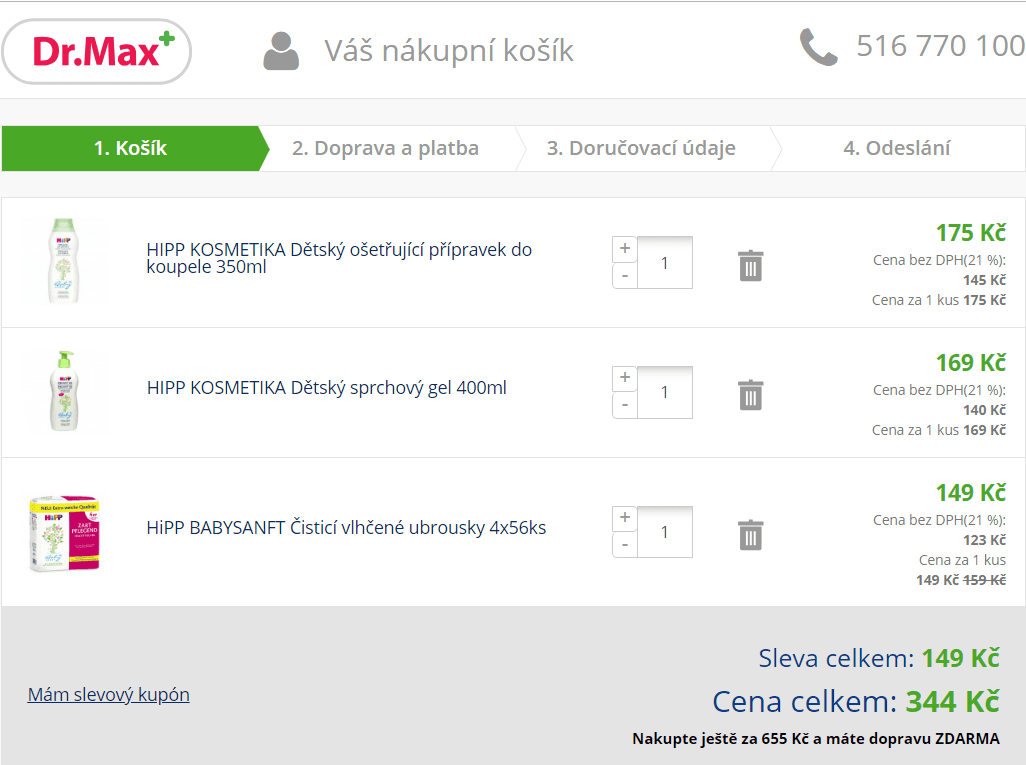Screen dimensions: 1026x765
Task: Click the 175 Kč green price
Action: [x=971, y=233]
